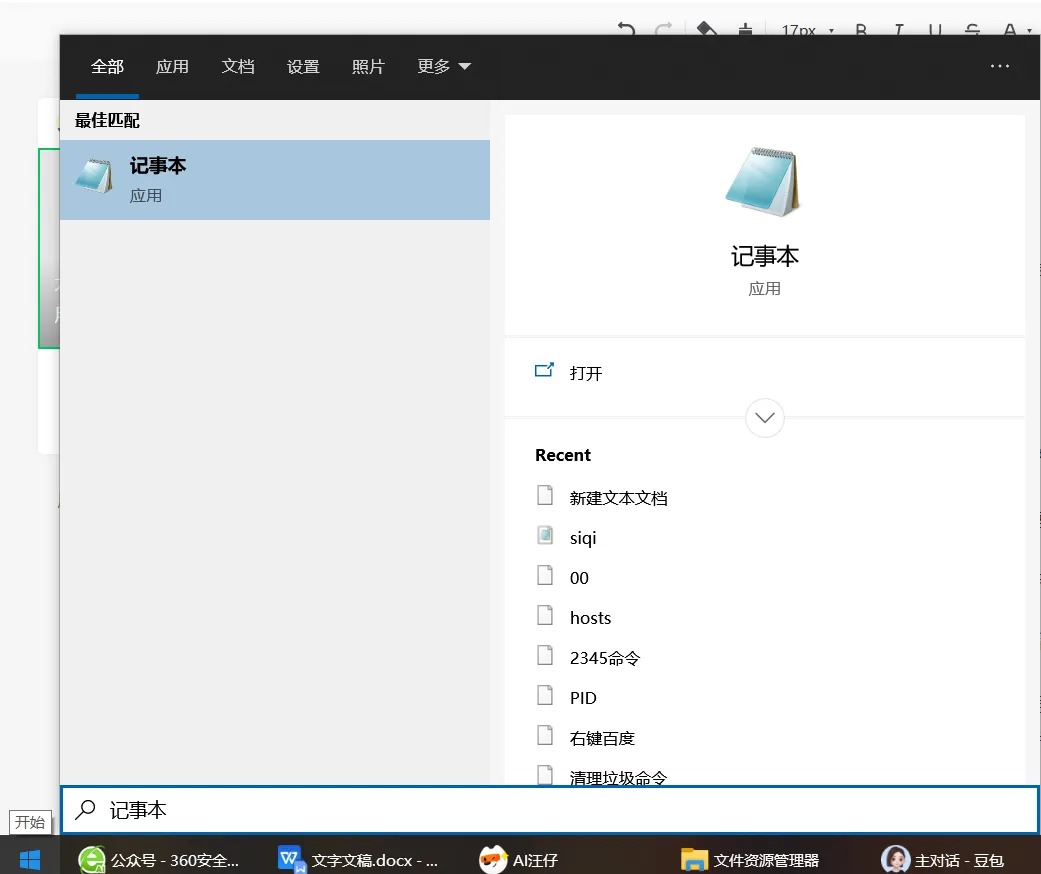
Task: Expand the 更多 dropdown filter
Action: click(443, 66)
